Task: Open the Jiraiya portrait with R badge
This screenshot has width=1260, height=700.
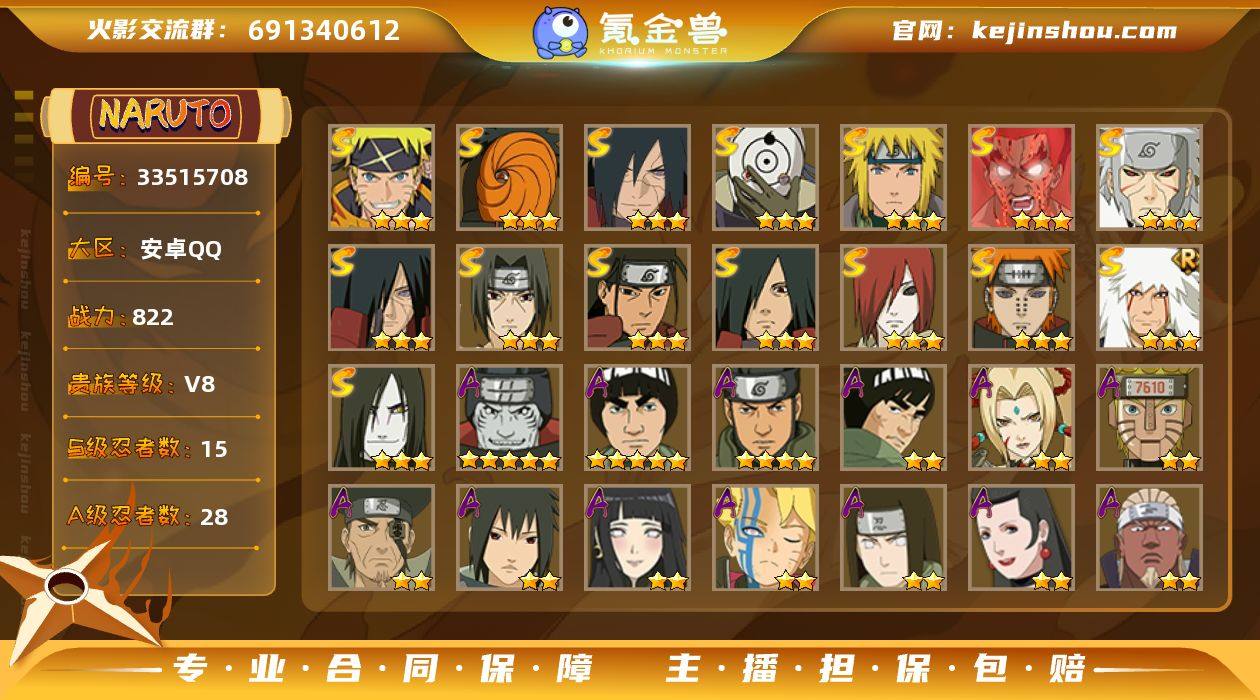Action: click(x=1149, y=297)
